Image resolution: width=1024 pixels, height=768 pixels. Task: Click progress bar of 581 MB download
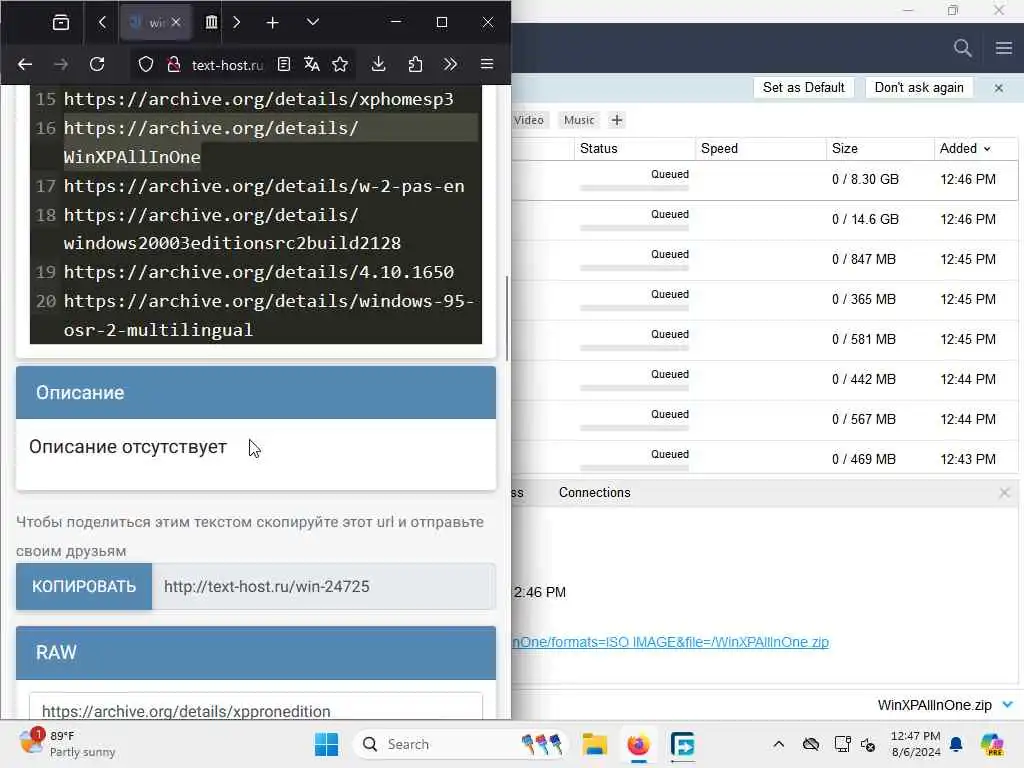coord(634,347)
